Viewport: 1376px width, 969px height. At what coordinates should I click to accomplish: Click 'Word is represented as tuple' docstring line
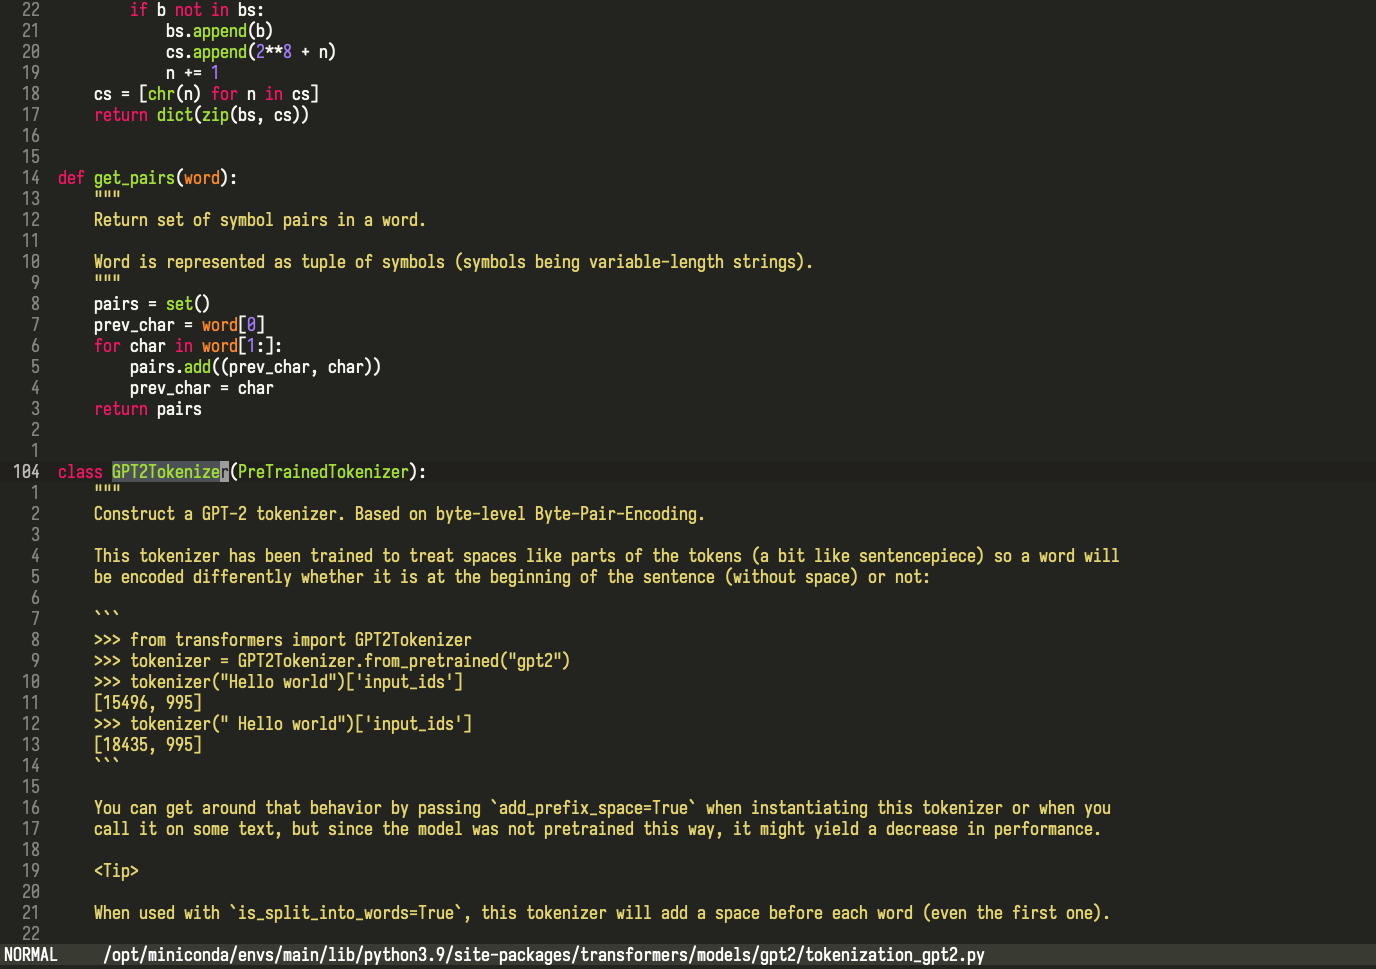click(453, 262)
